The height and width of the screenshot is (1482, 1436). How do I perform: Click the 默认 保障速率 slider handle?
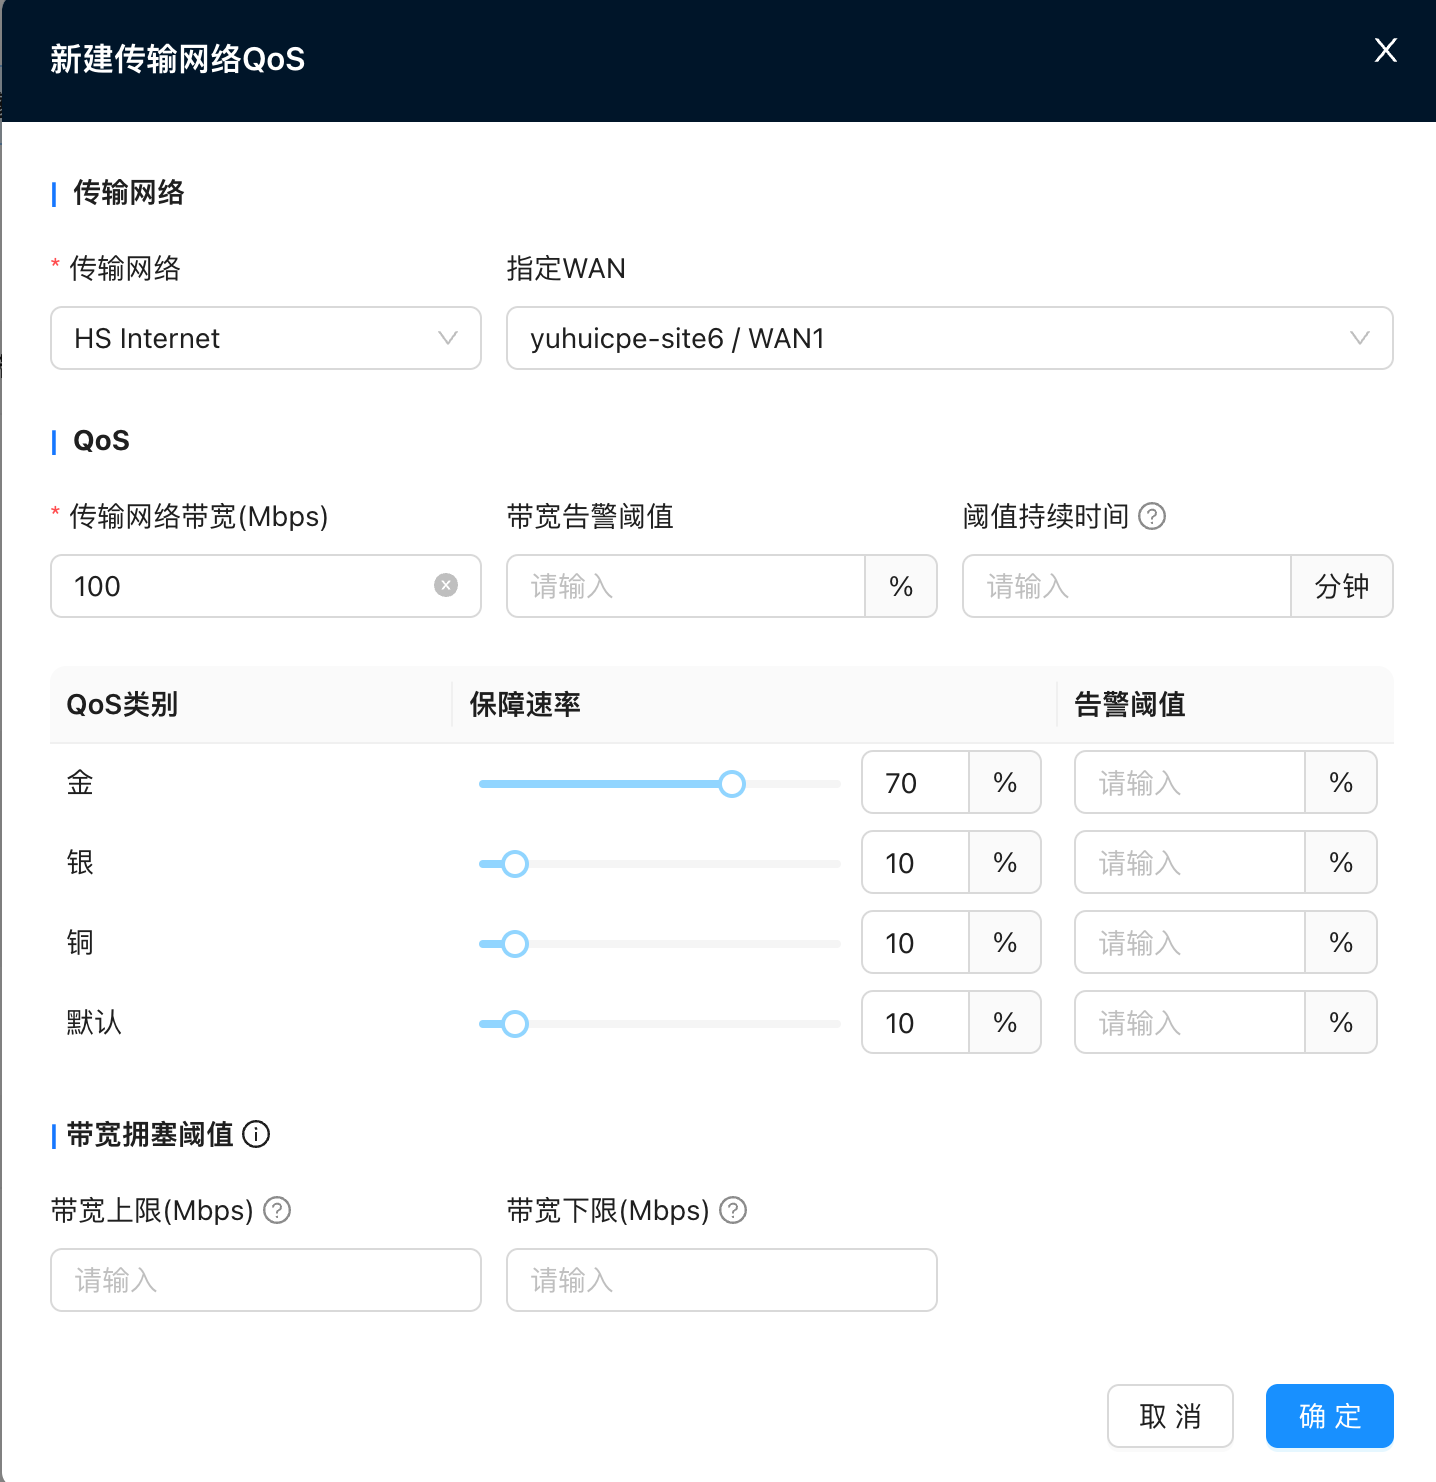coord(515,1024)
